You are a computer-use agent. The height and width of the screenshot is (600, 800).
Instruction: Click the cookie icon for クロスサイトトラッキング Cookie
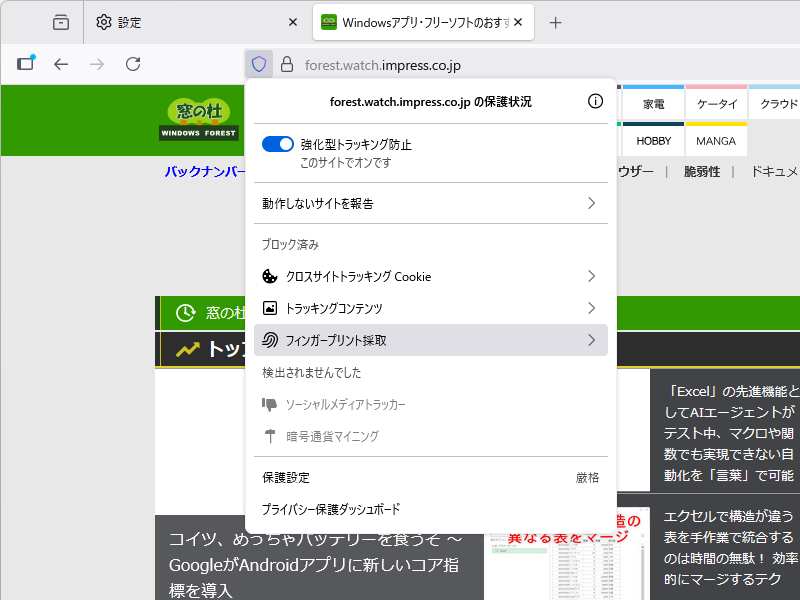coord(269,276)
